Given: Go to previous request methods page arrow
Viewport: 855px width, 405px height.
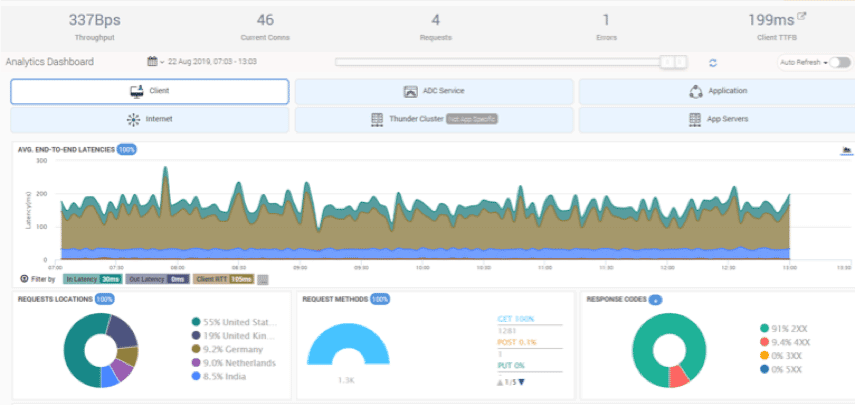Looking at the screenshot, I should [x=500, y=382].
